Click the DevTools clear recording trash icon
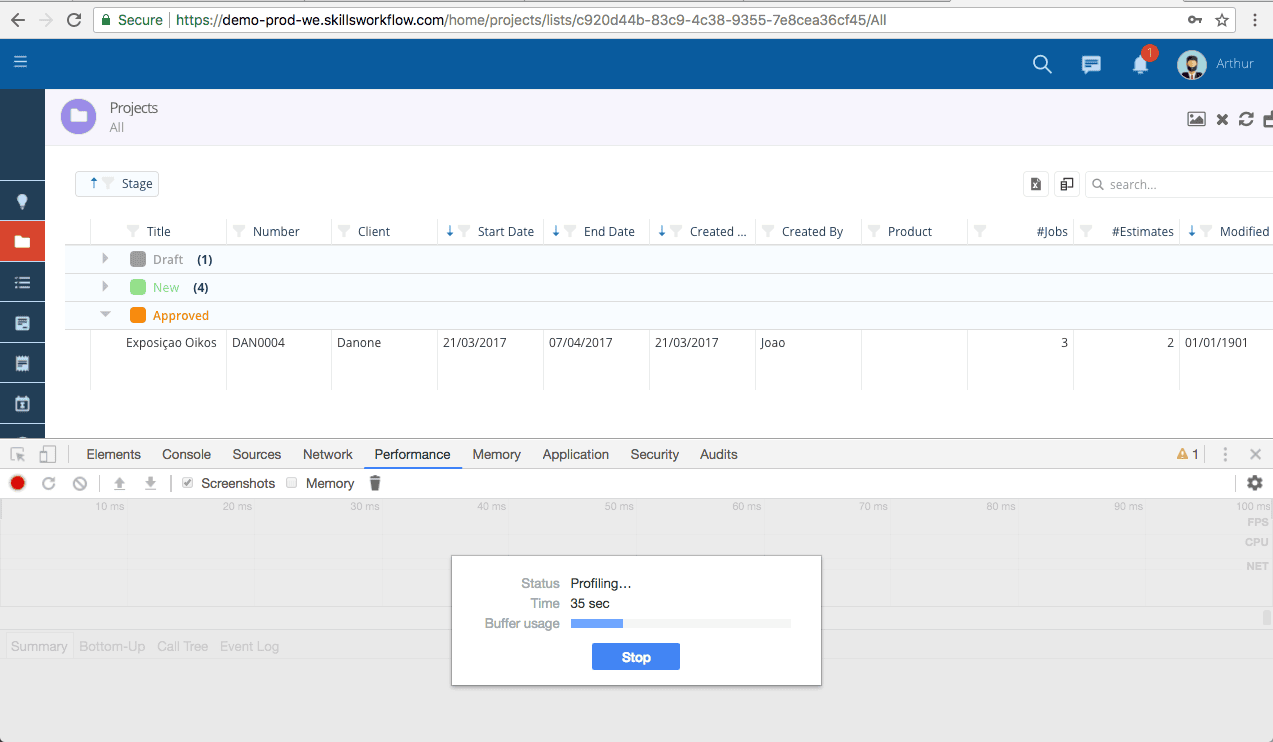1273x742 pixels. (x=375, y=483)
